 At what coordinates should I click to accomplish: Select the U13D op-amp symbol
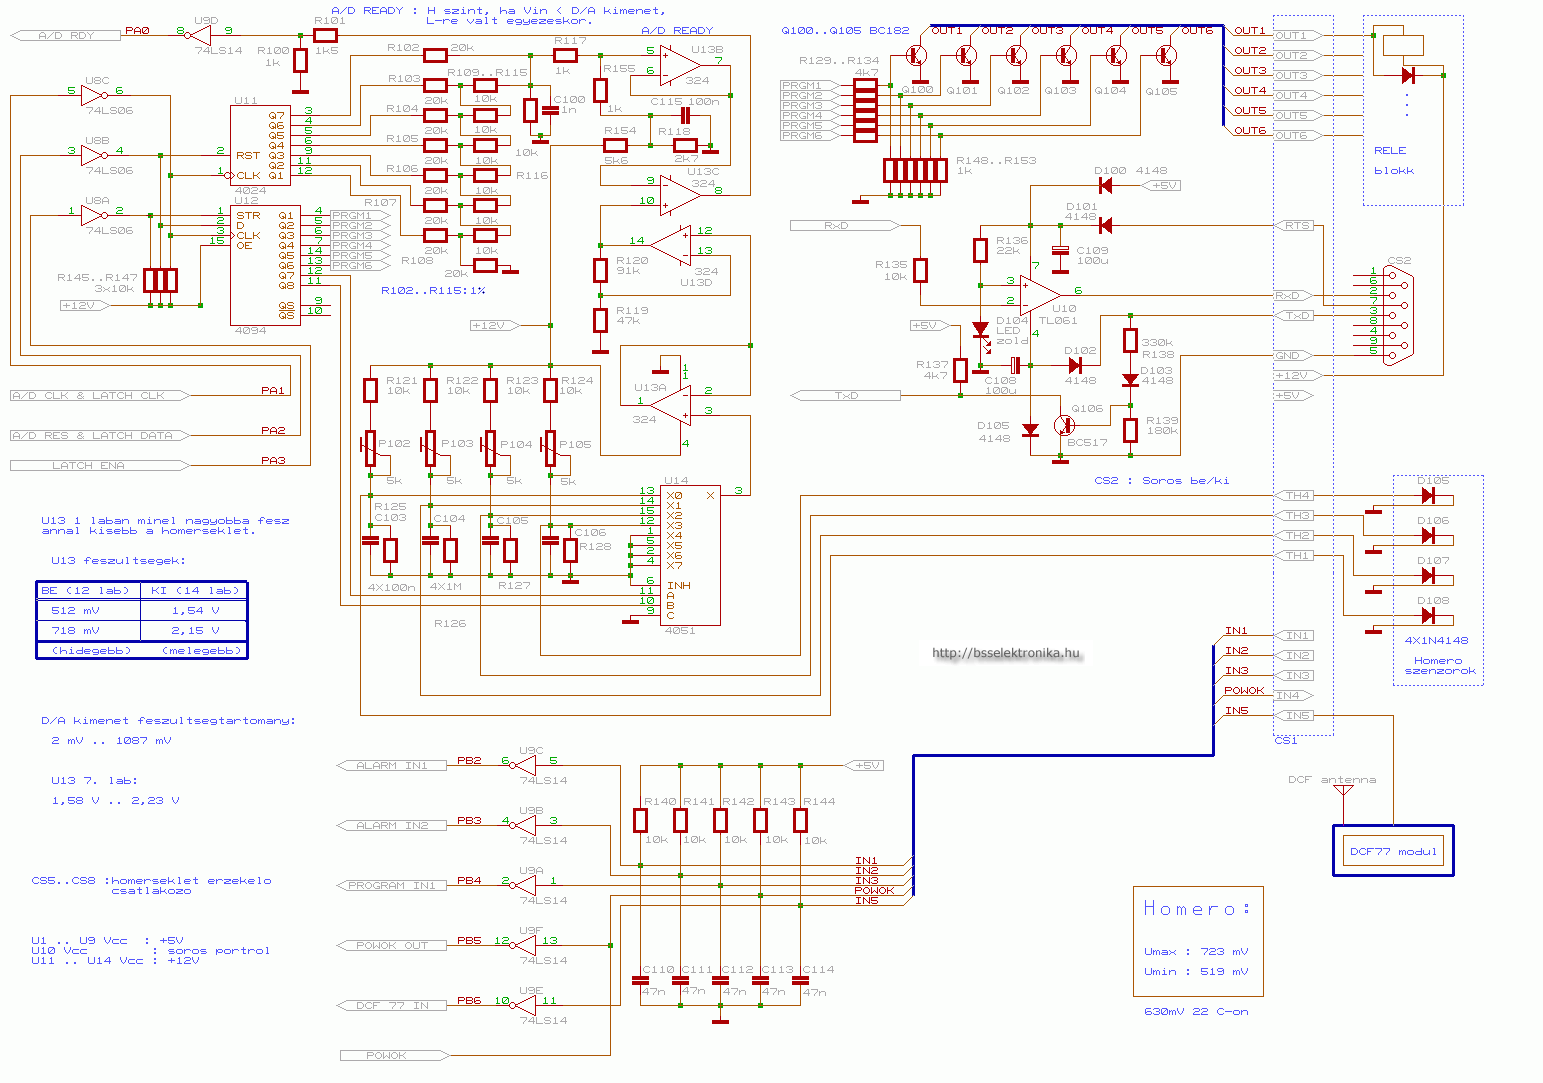point(672,246)
